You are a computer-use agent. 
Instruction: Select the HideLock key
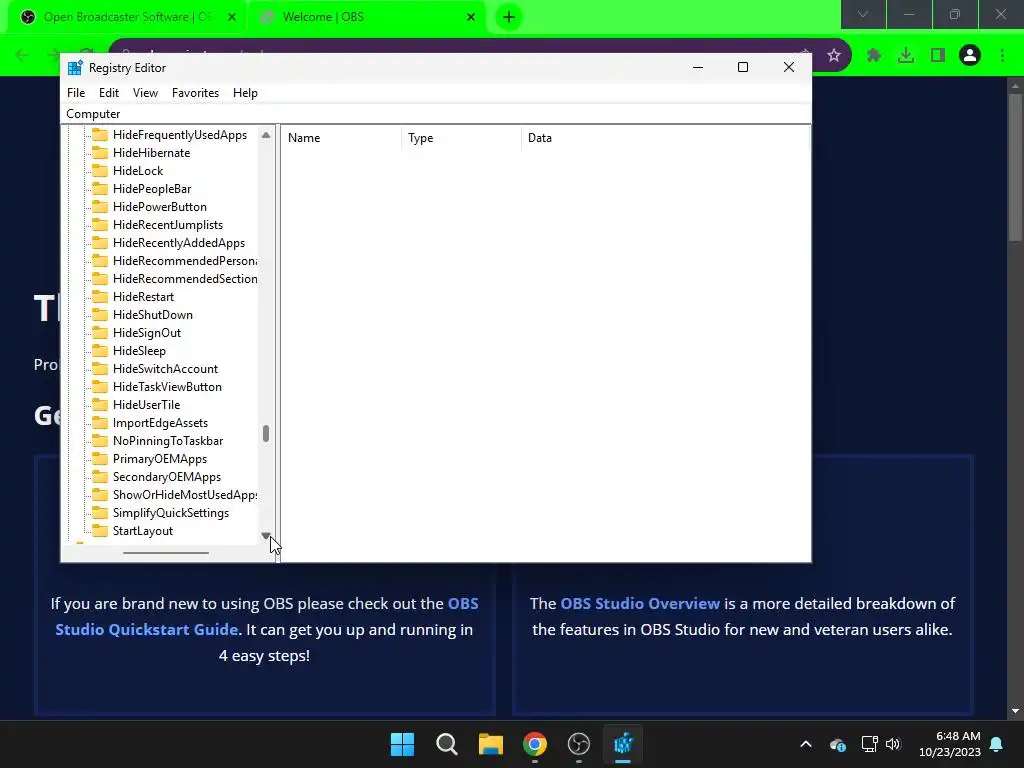(x=138, y=170)
